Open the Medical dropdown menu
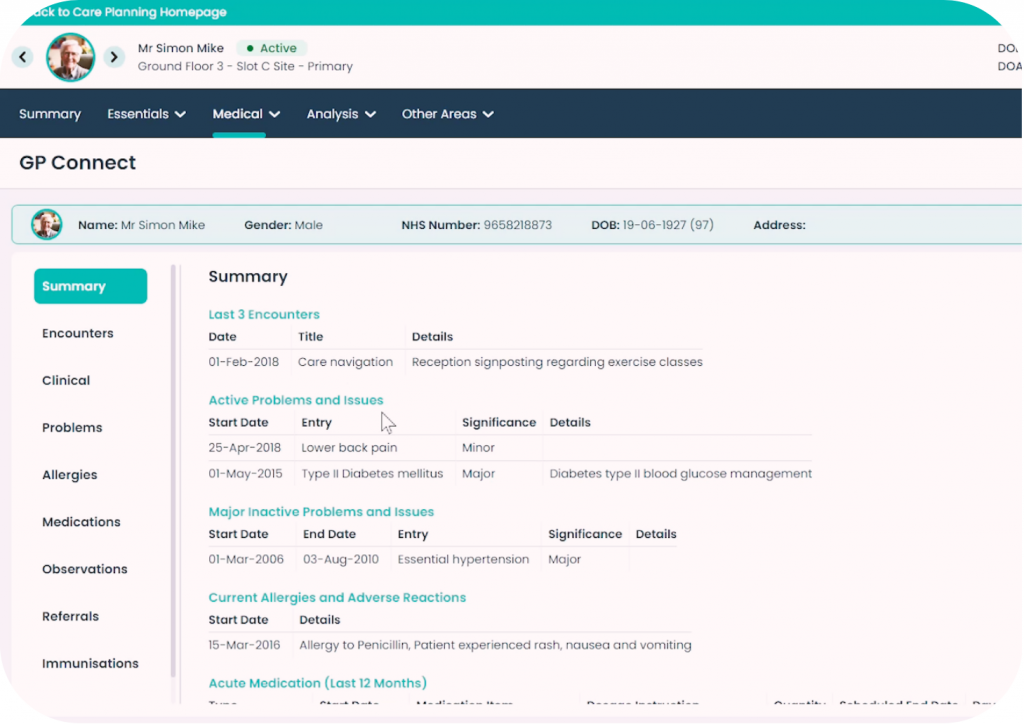The width and height of the screenshot is (1024, 724). click(x=245, y=113)
